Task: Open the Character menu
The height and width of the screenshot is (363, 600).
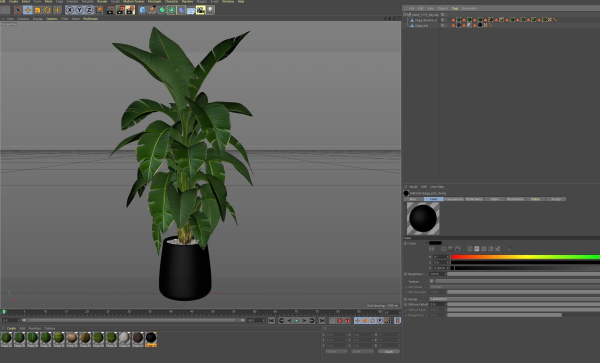Action: click(x=171, y=2)
